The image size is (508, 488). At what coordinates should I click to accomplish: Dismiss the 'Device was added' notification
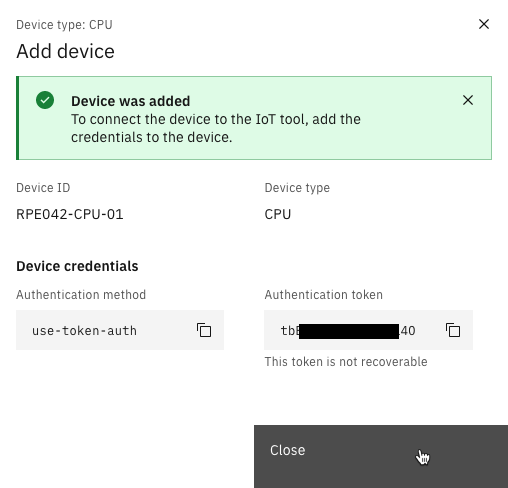(x=468, y=100)
